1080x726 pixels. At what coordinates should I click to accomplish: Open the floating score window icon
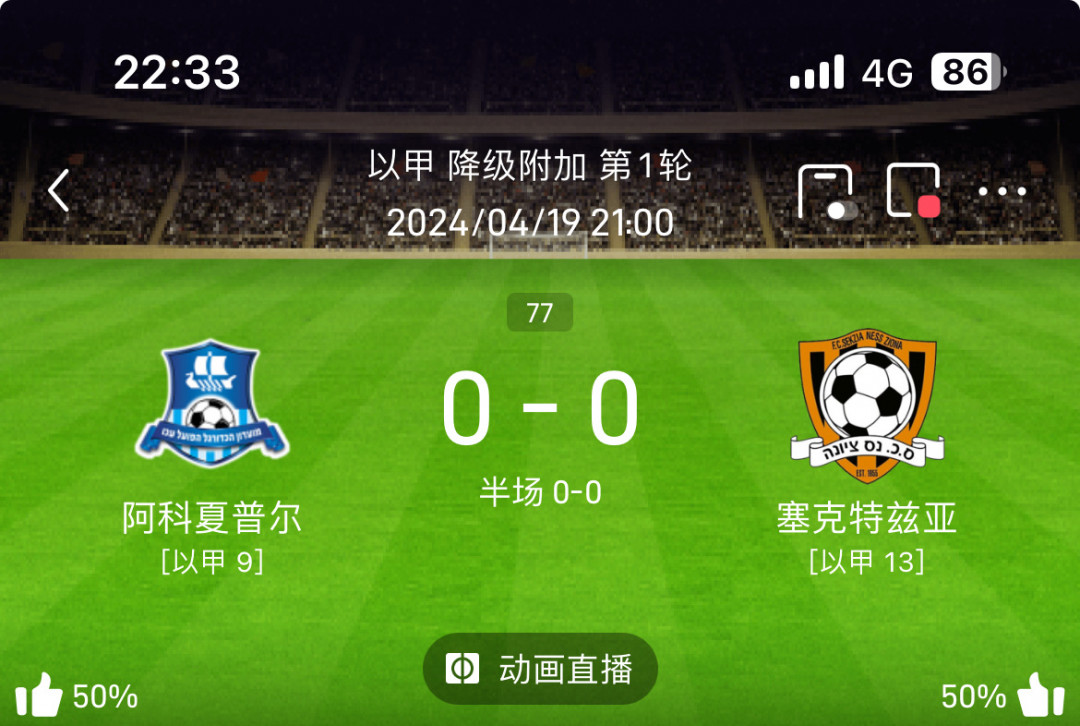click(x=827, y=191)
